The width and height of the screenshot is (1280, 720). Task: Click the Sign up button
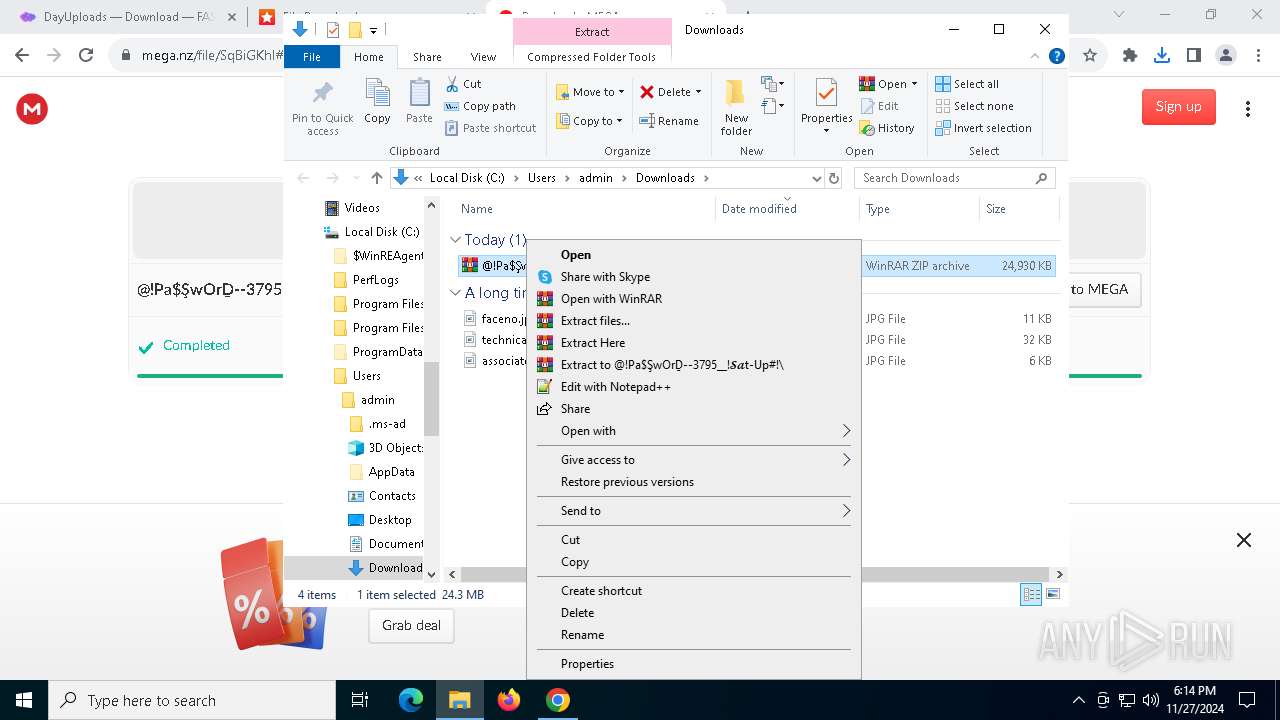point(1178,107)
